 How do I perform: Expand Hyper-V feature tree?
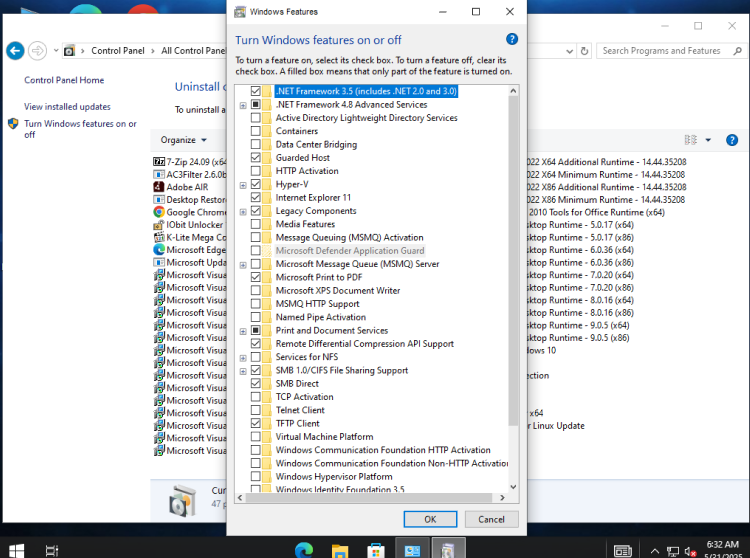243,185
